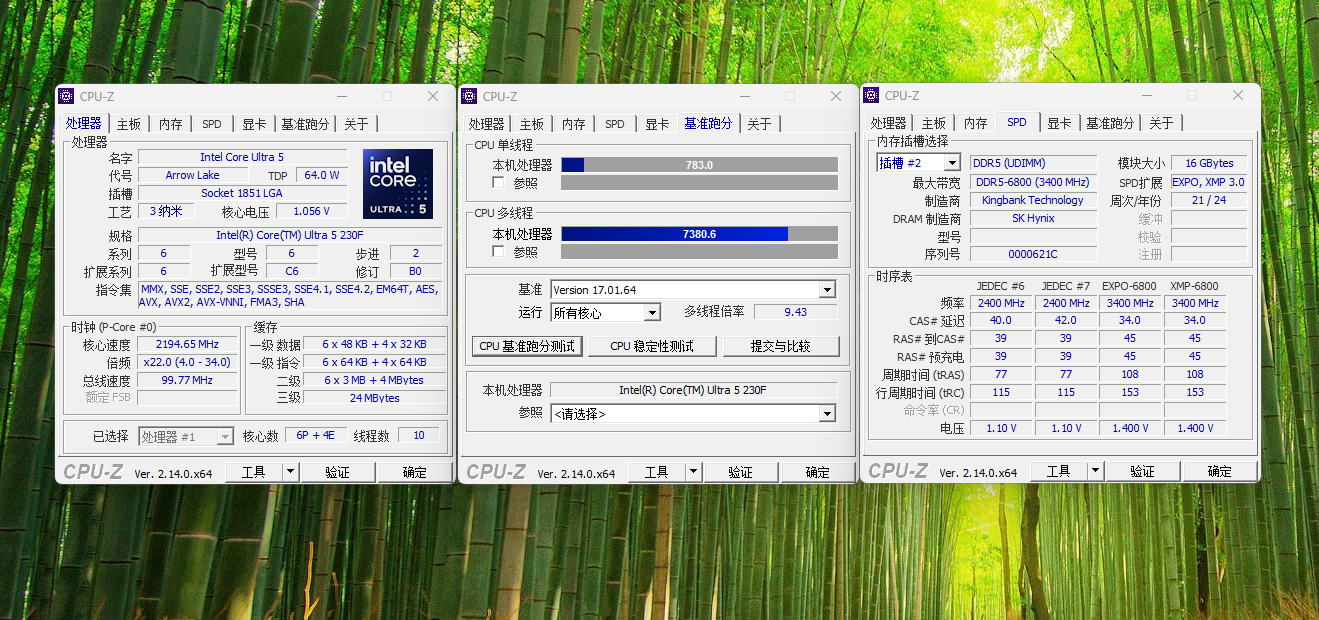
Task: Click 确定 button in right window
Action: click(1219, 471)
